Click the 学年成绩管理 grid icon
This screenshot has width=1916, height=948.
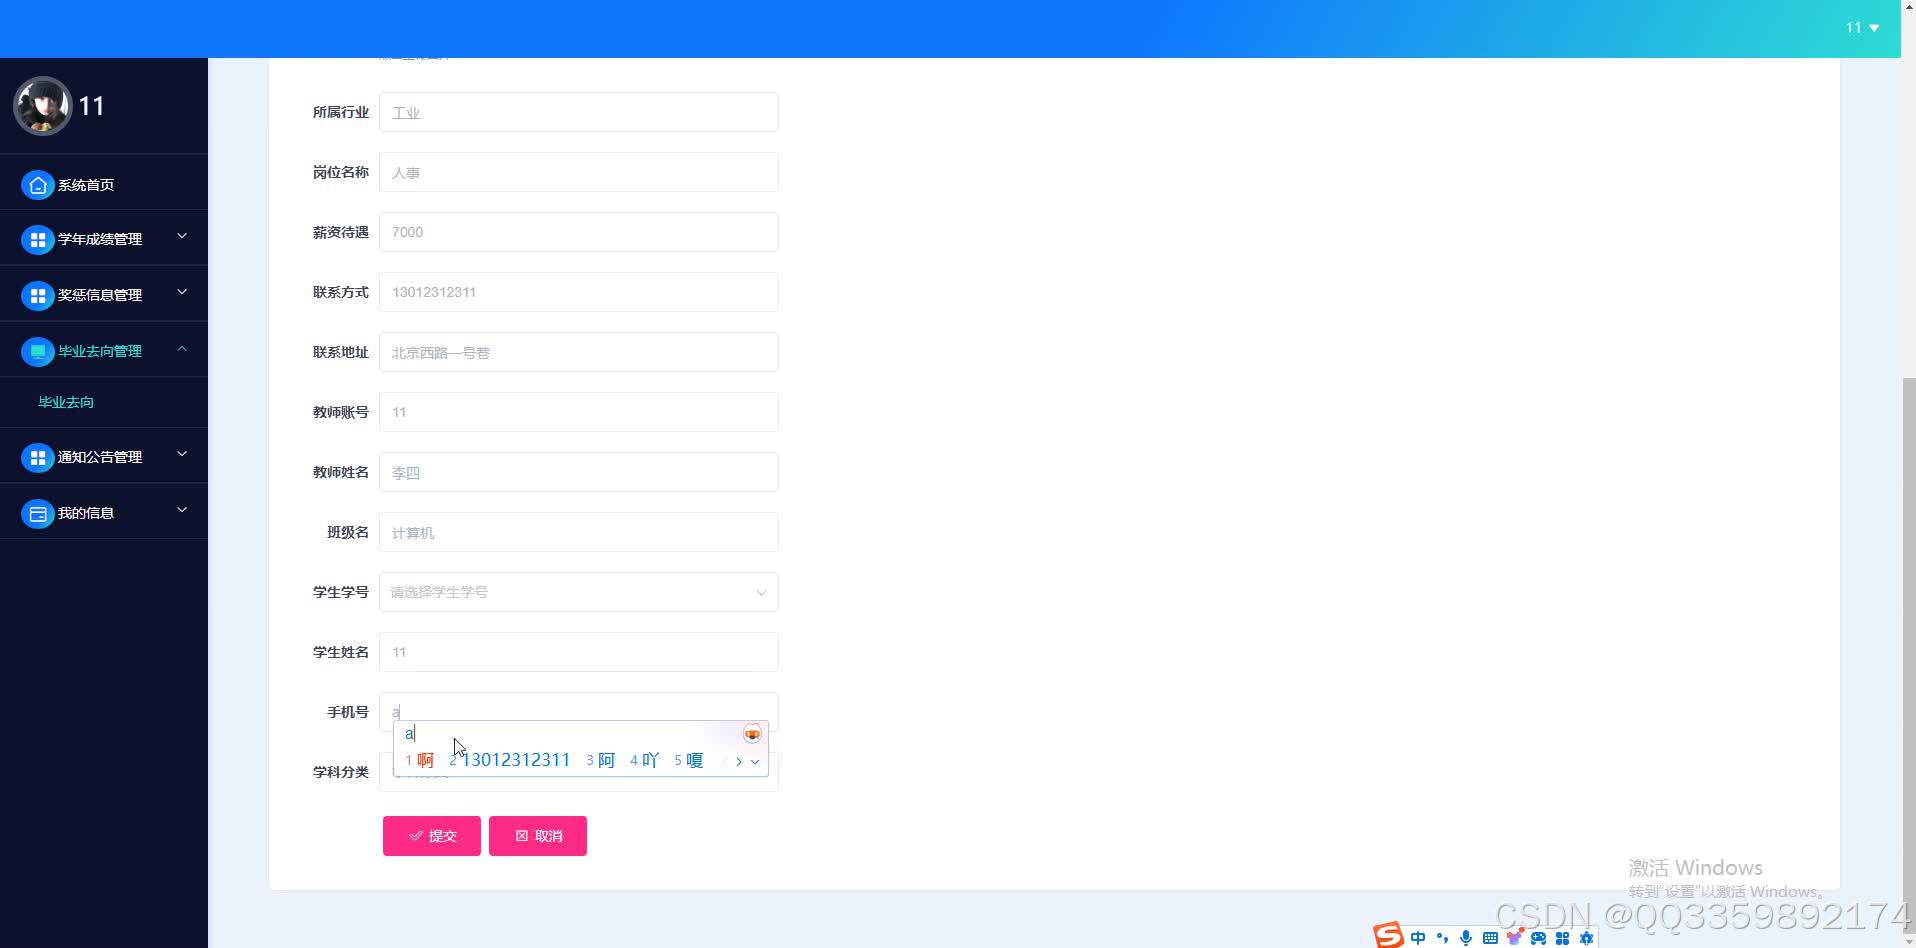coord(37,239)
